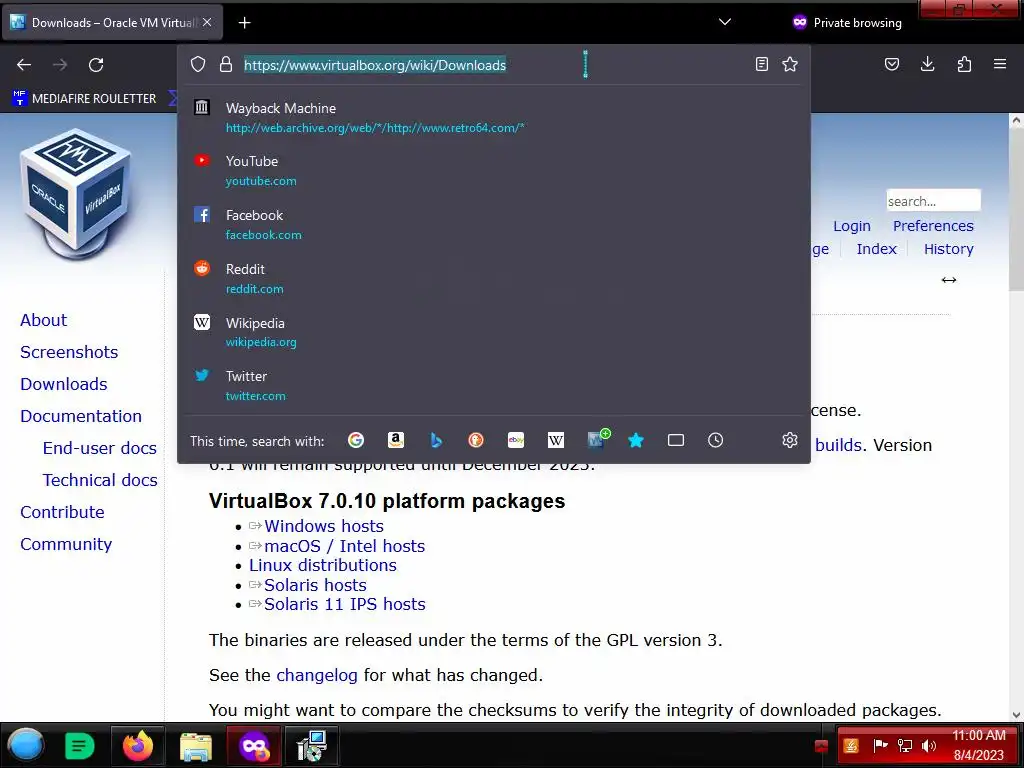Click the page's vertical scrollbar thumb
Viewport: 1024px width, 768px height.
pyautogui.click(x=1016, y=209)
